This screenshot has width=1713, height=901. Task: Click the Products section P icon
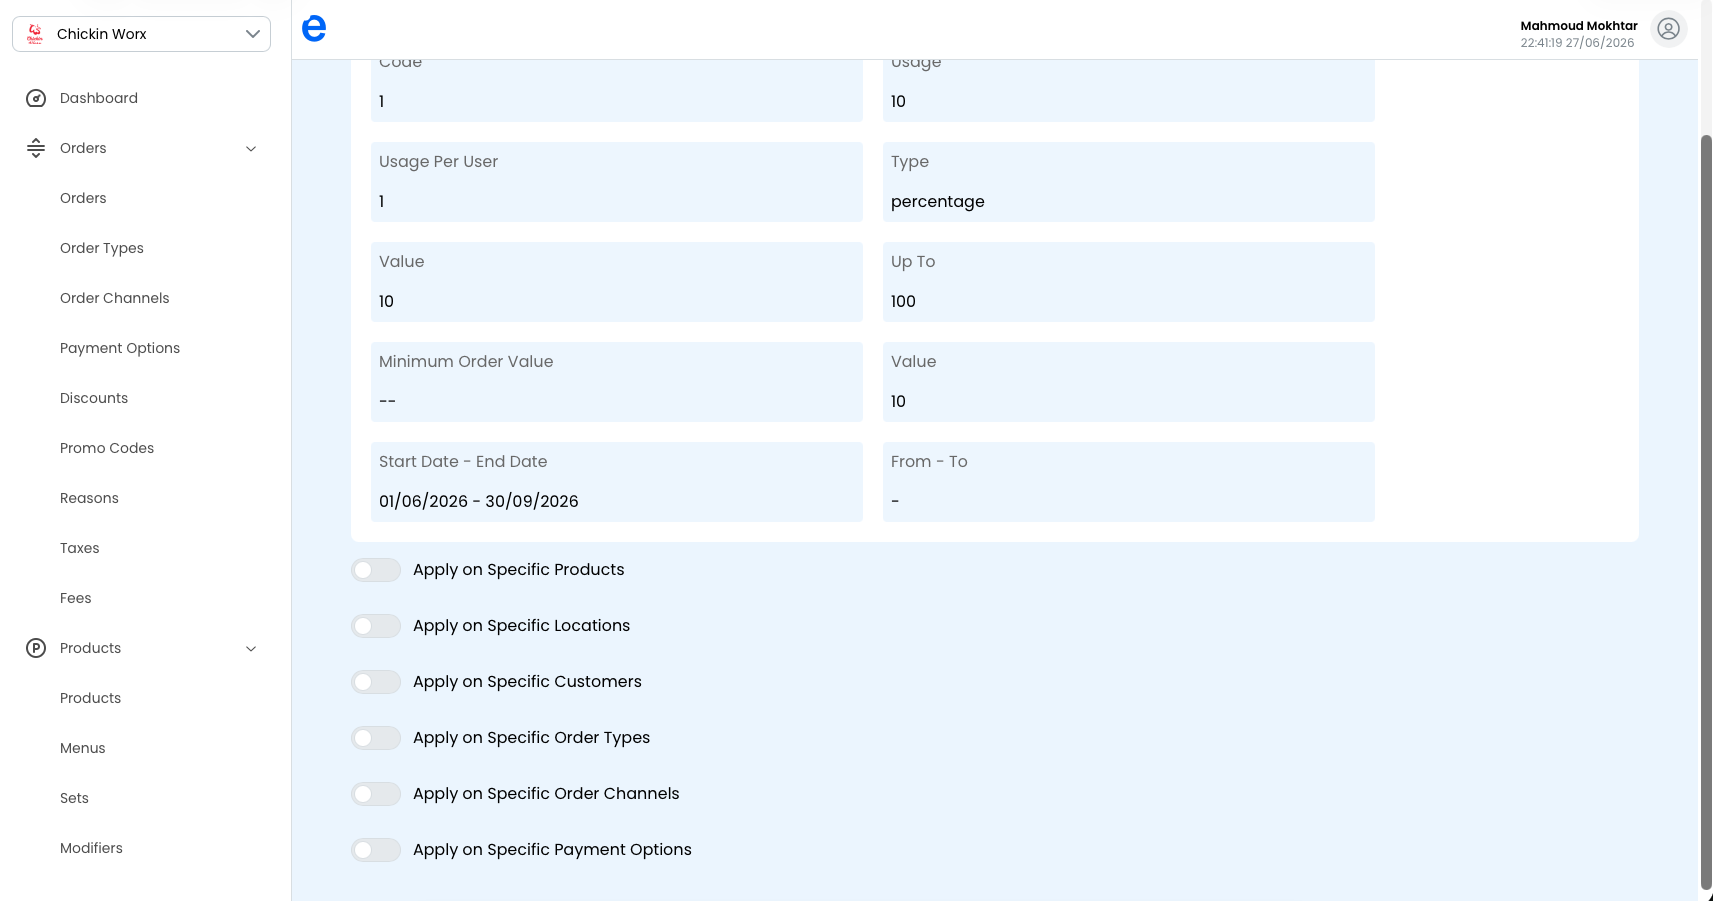coord(36,648)
